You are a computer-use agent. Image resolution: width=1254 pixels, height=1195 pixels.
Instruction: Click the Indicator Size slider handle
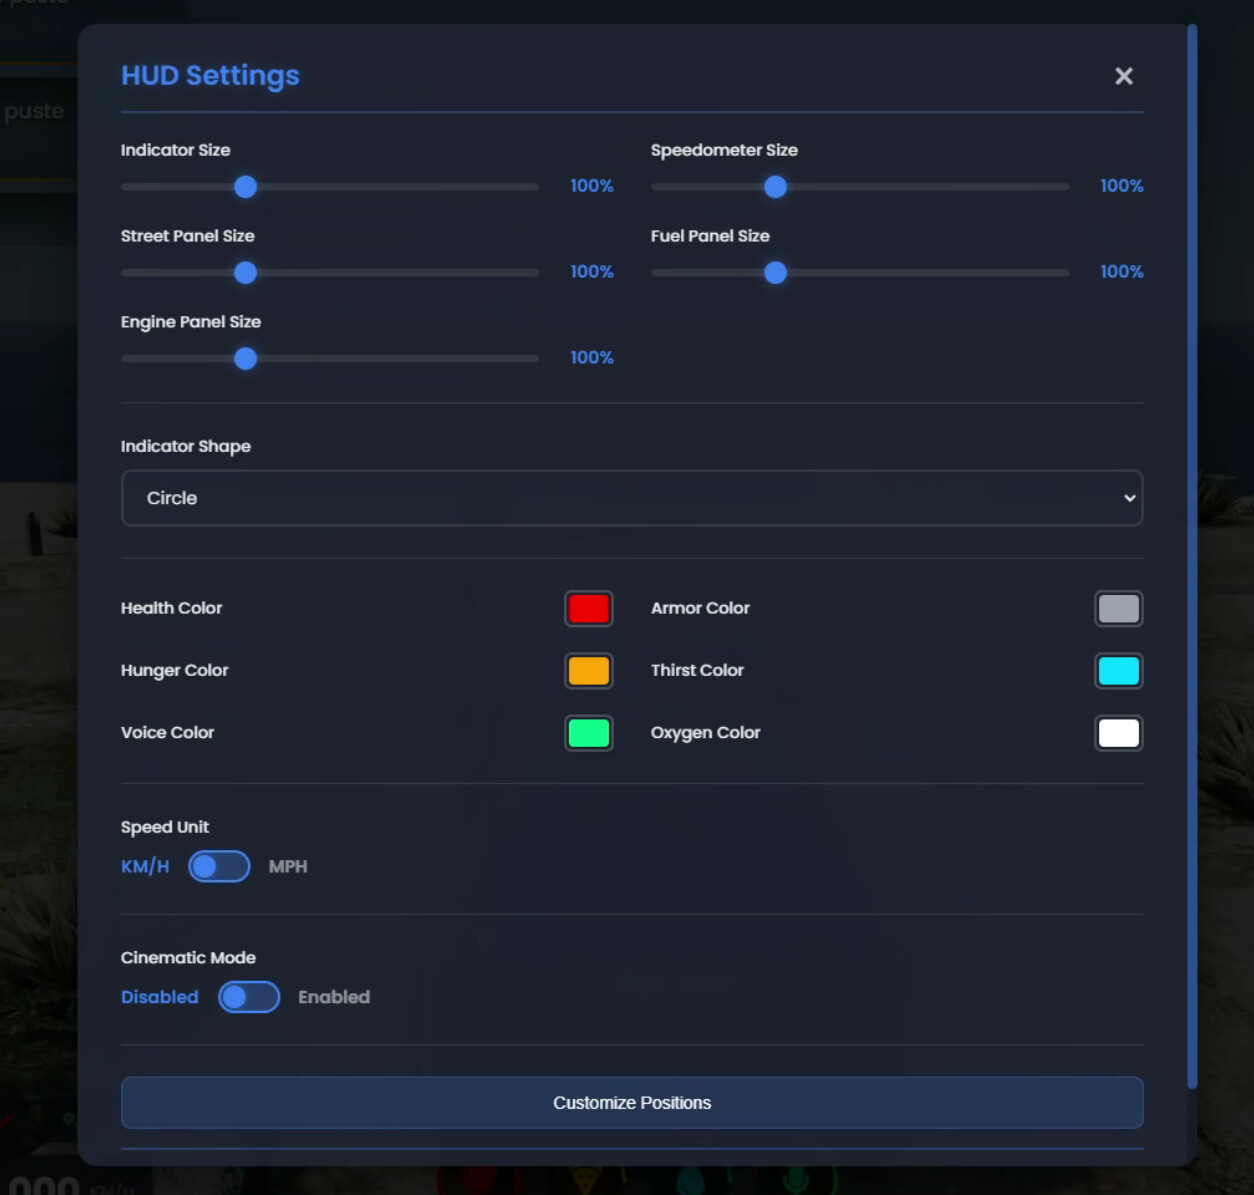[x=245, y=187]
